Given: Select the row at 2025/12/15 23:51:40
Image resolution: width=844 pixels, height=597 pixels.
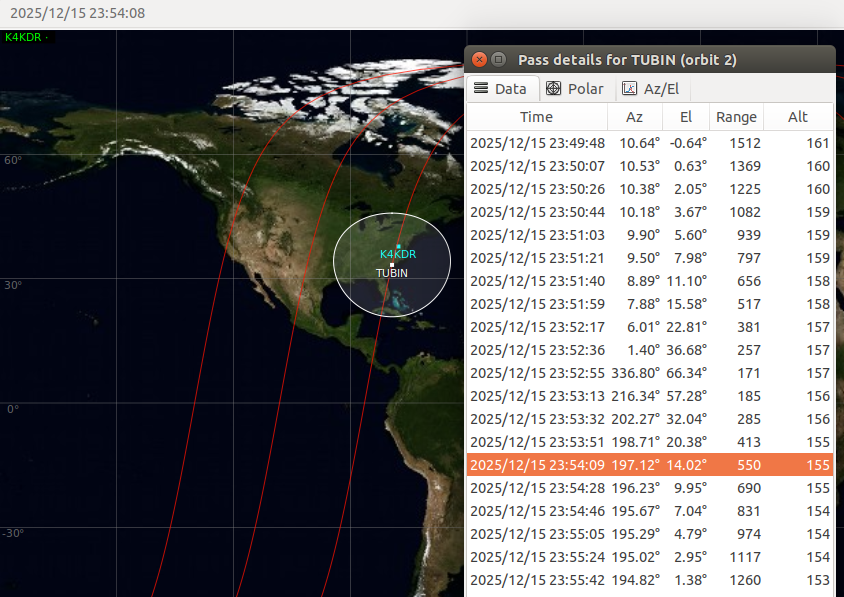Looking at the screenshot, I should point(650,281).
